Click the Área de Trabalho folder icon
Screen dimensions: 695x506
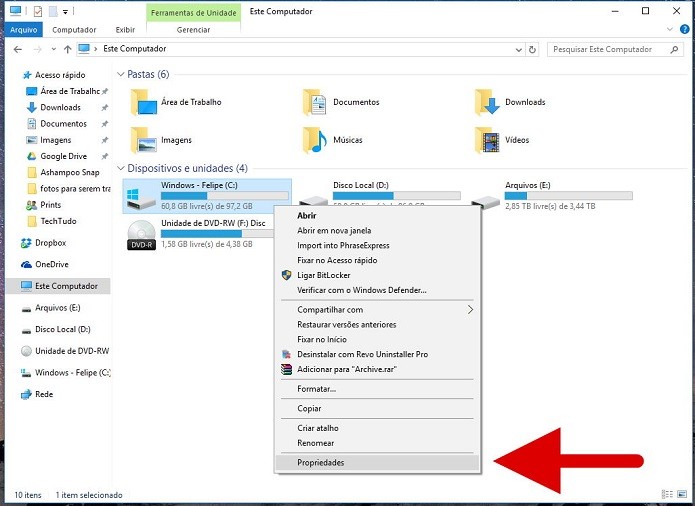coord(144,102)
